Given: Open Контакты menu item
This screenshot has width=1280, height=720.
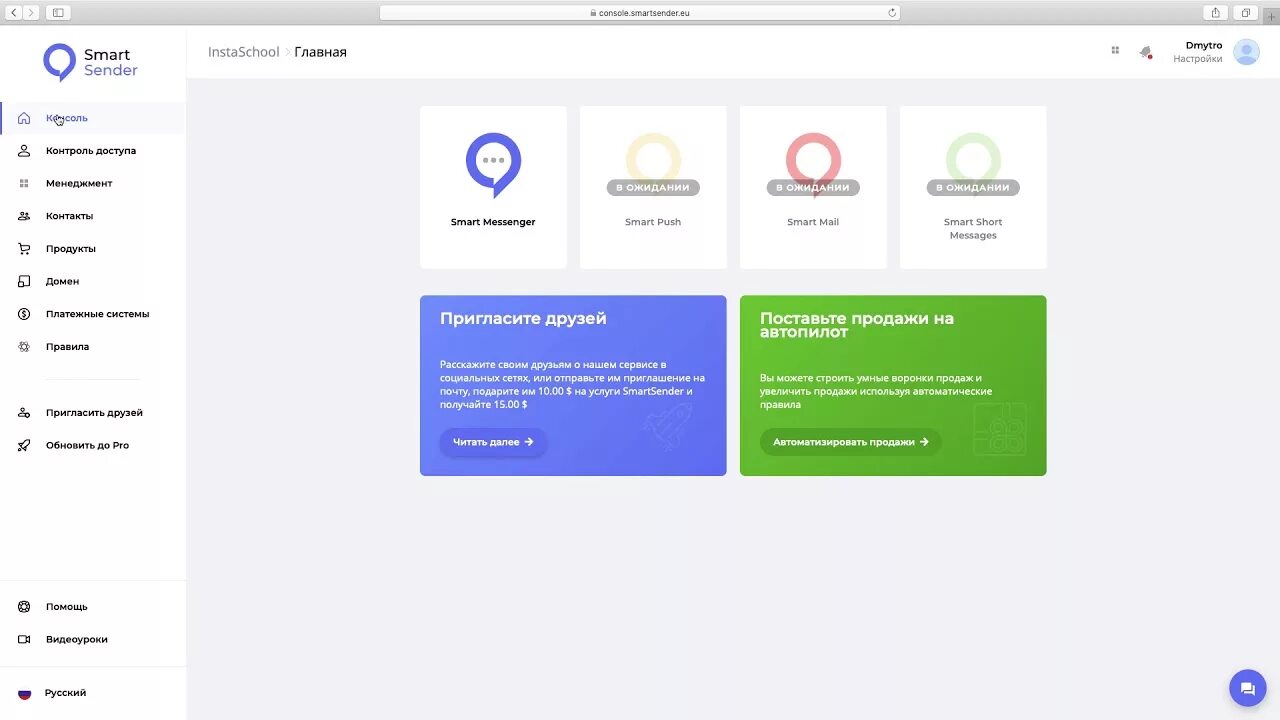Looking at the screenshot, I should coord(69,216).
